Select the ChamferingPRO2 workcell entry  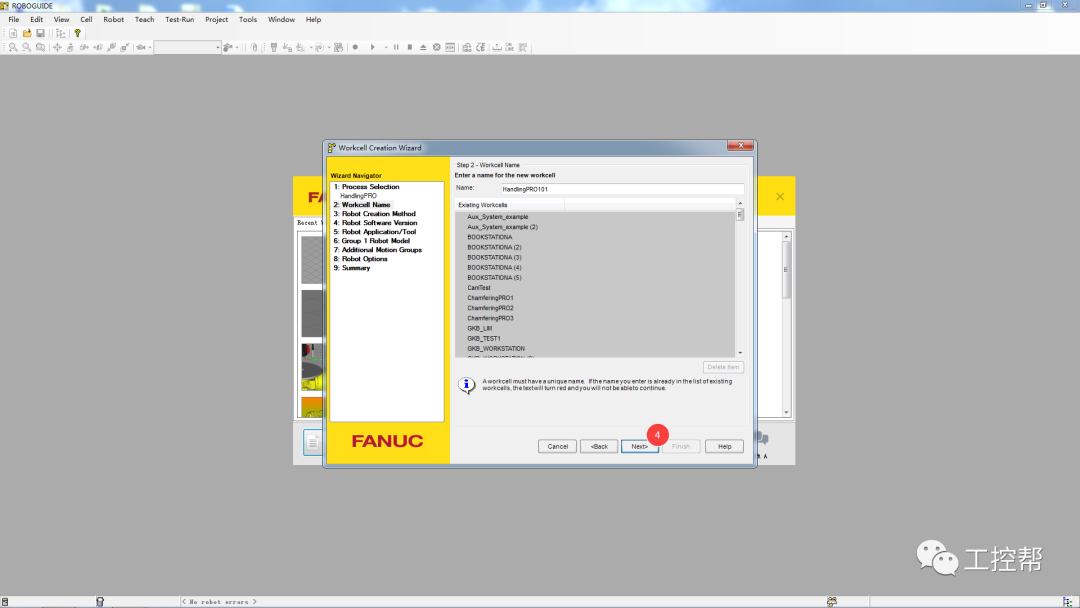point(490,308)
